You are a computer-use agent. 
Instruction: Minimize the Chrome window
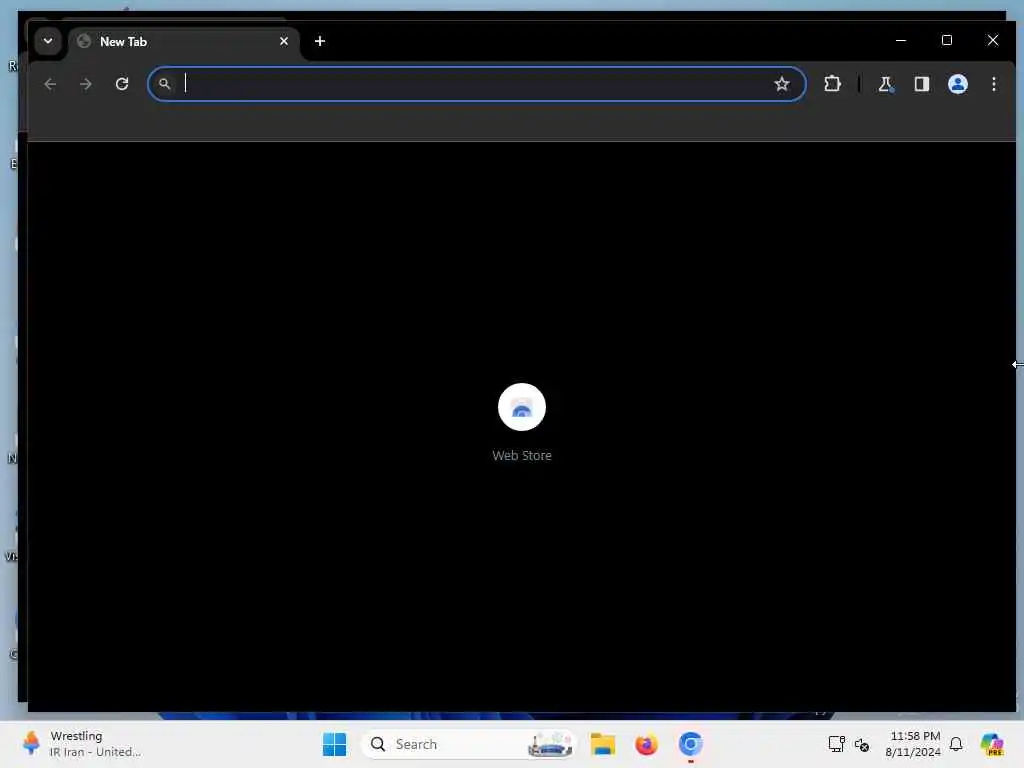point(901,40)
